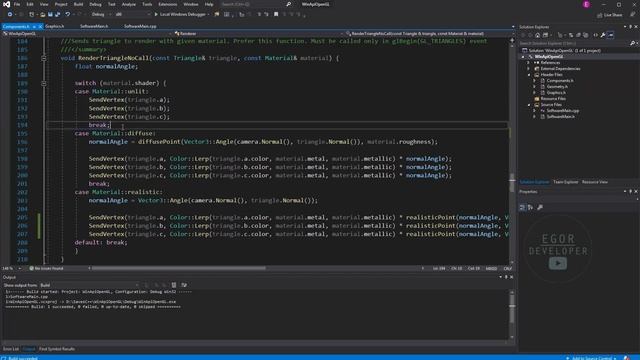Select Geometry.h in Solution Explorer

coord(557,87)
